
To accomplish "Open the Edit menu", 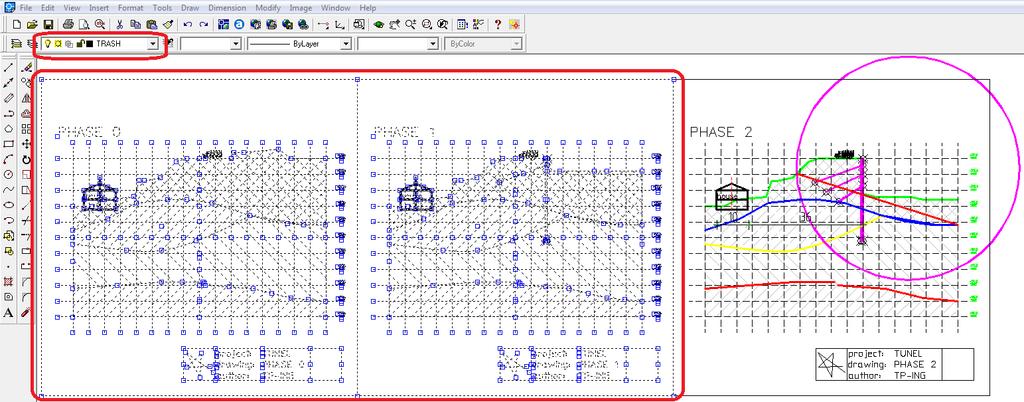I will point(48,8).
